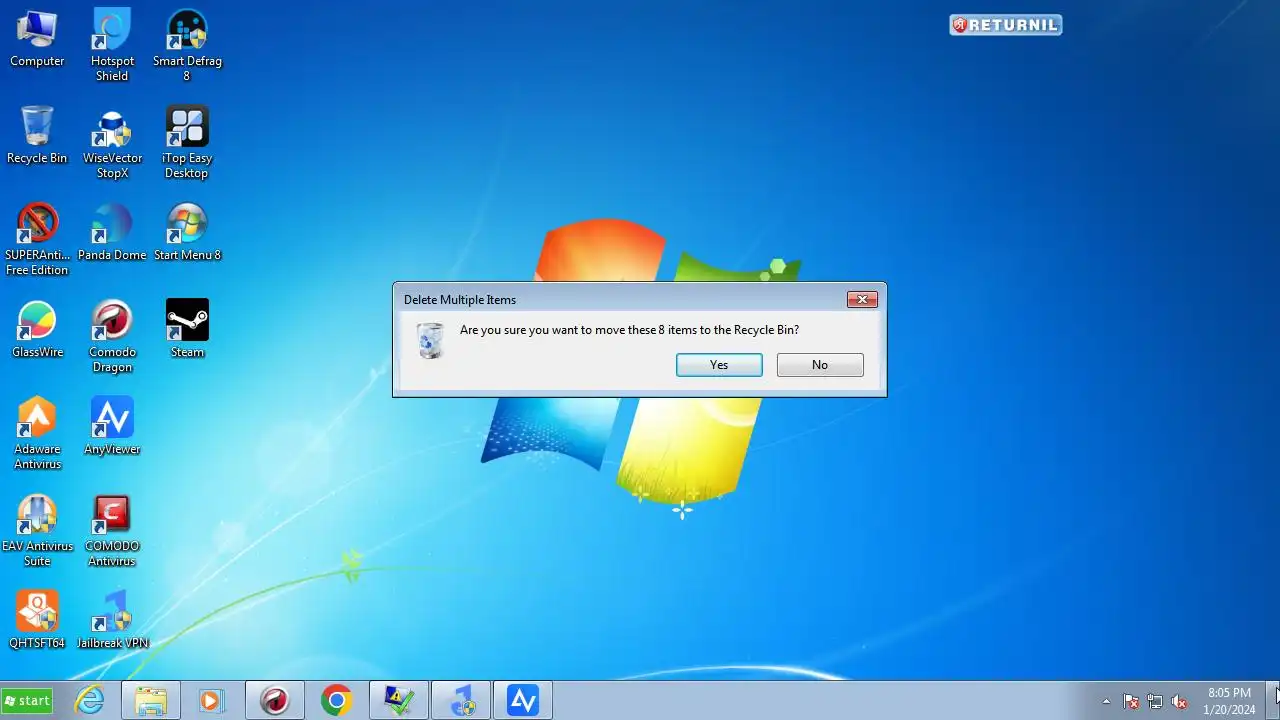Confirm deletion with the Yes button
Viewport: 1280px width, 720px height.
(719, 365)
